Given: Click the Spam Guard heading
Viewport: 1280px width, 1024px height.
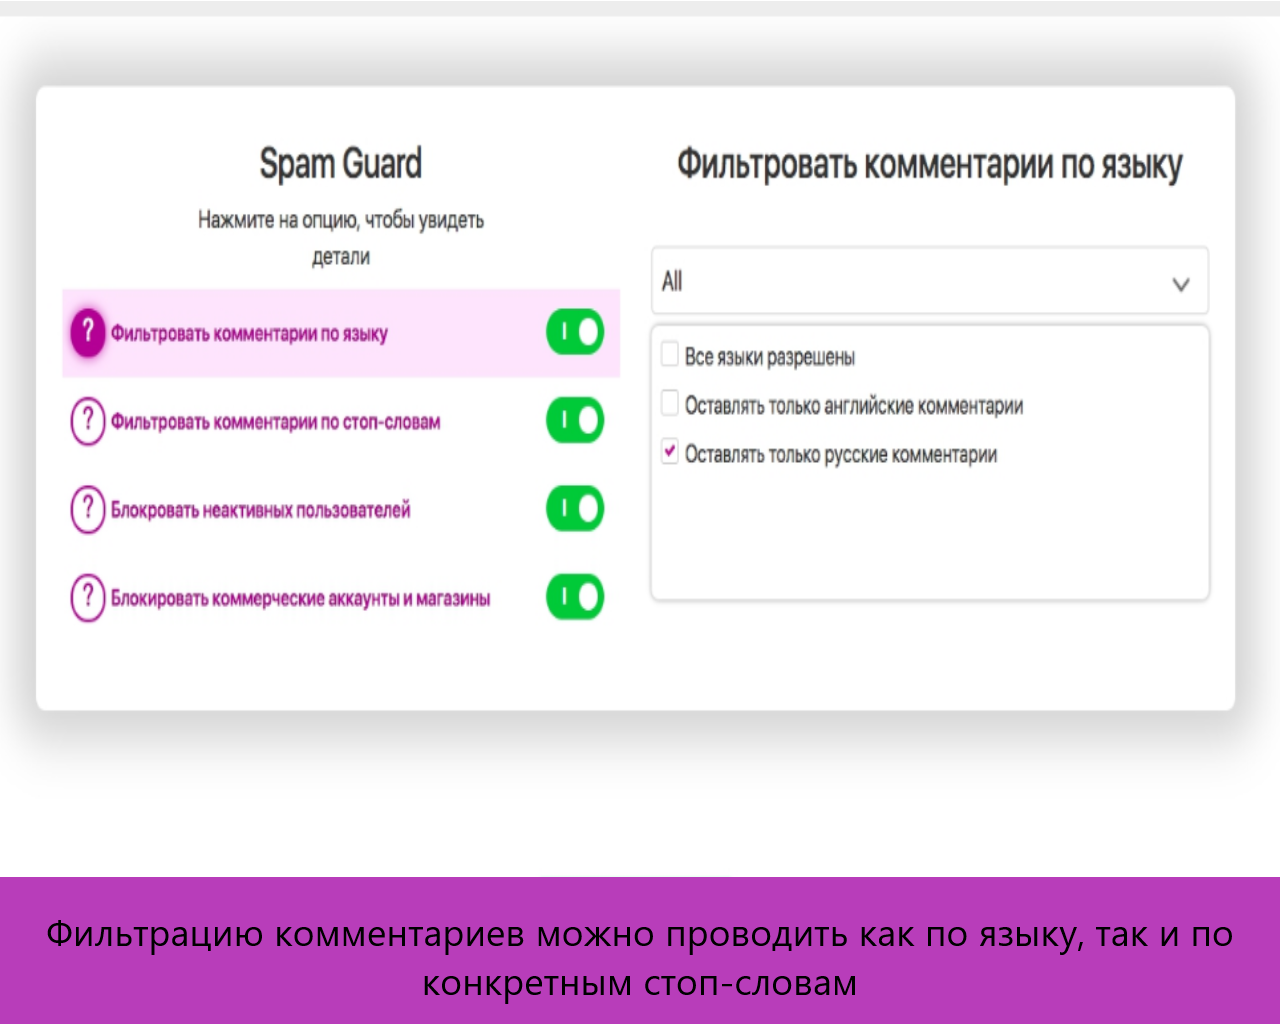Looking at the screenshot, I should tap(340, 164).
